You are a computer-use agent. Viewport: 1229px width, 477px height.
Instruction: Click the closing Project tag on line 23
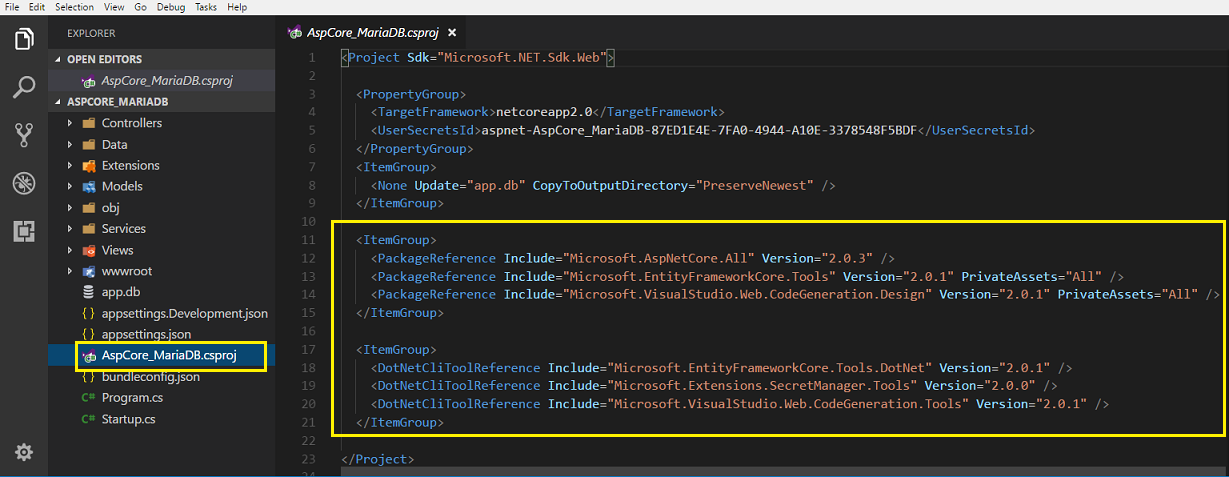(x=377, y=459)
